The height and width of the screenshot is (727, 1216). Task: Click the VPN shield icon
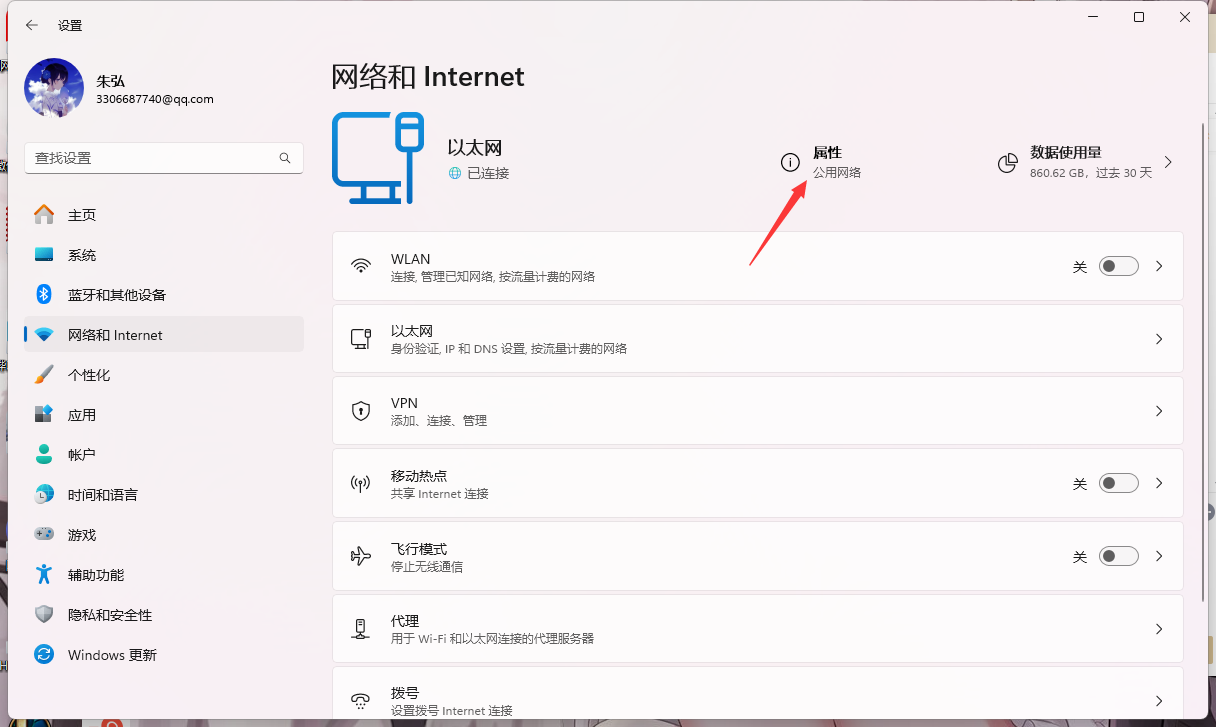(x=361, y=411)
